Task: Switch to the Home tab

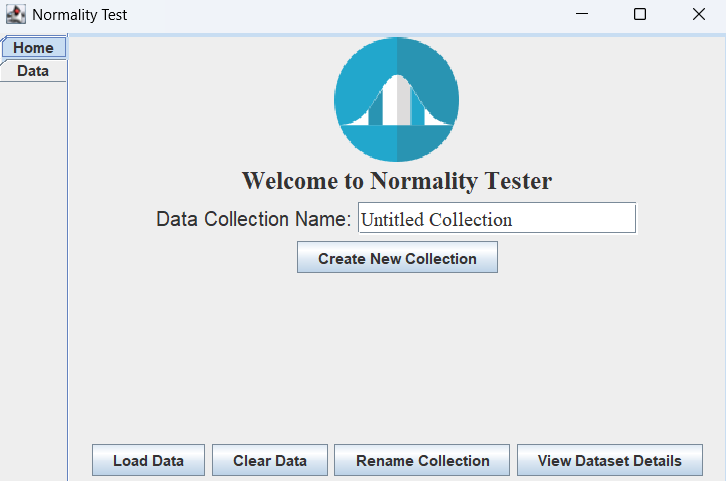Action: [x=34, y=48]
